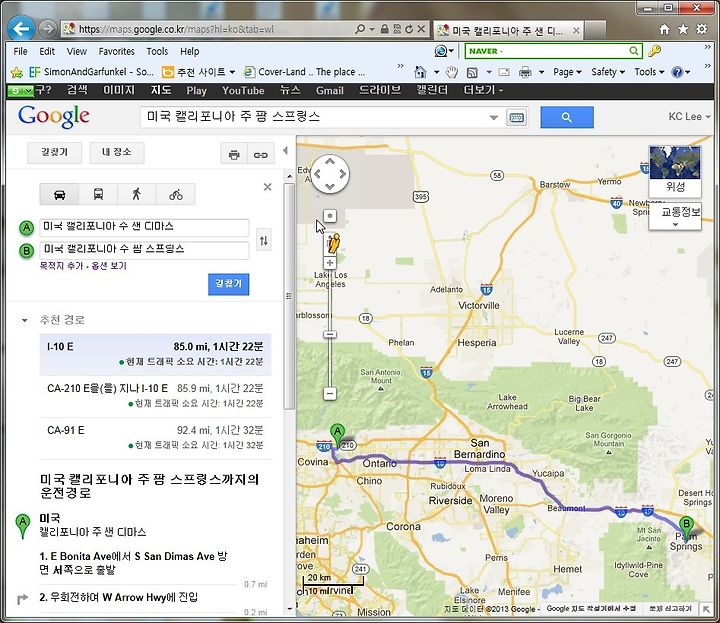Click the browser Back arrow button
The height and width of the screenshot is (623, 720).
pos(21,29)
